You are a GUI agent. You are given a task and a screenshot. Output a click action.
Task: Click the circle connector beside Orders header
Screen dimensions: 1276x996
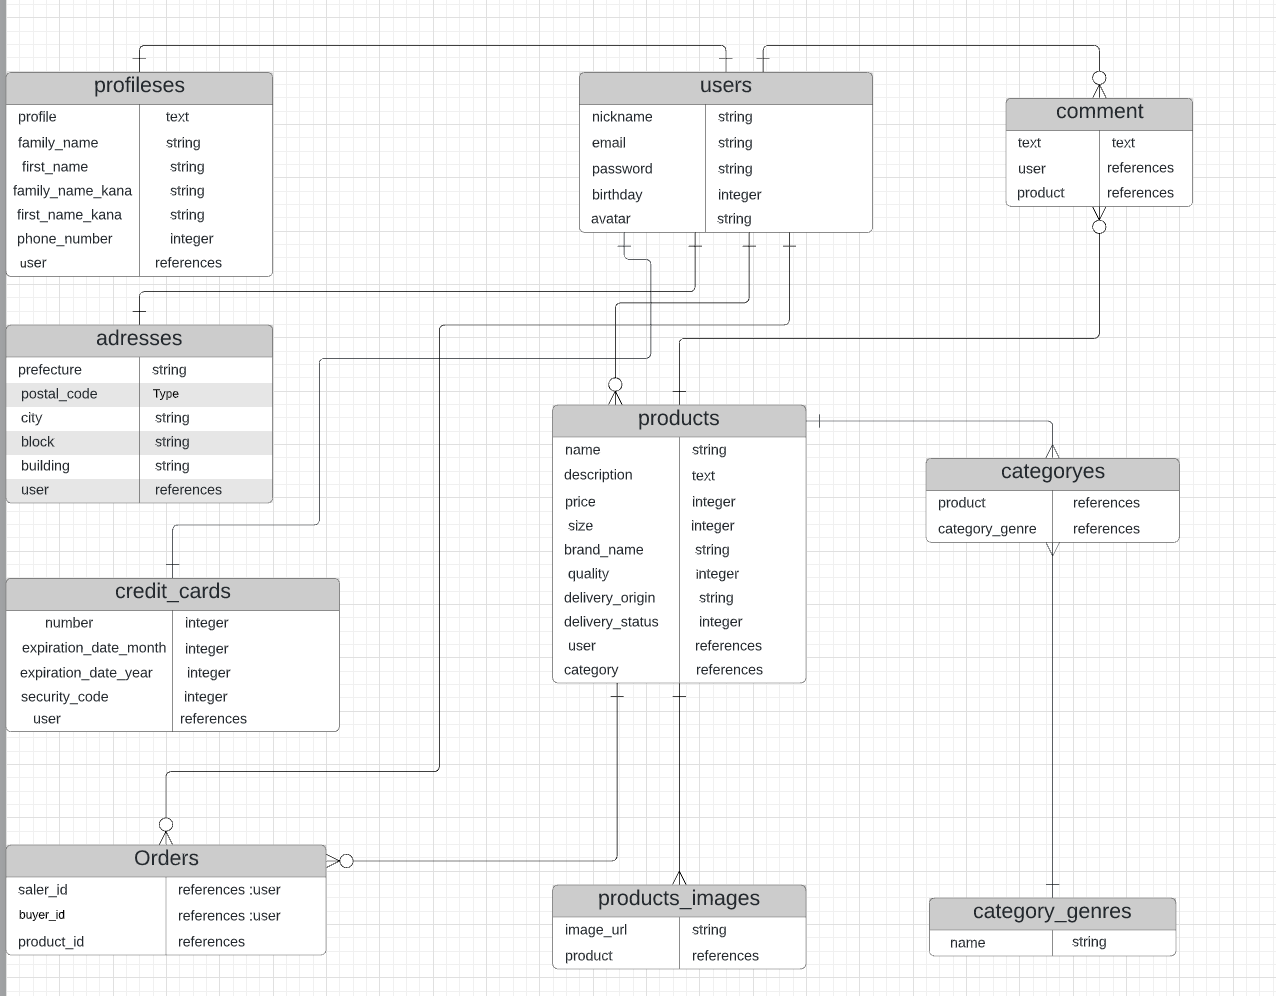(346, 861)
